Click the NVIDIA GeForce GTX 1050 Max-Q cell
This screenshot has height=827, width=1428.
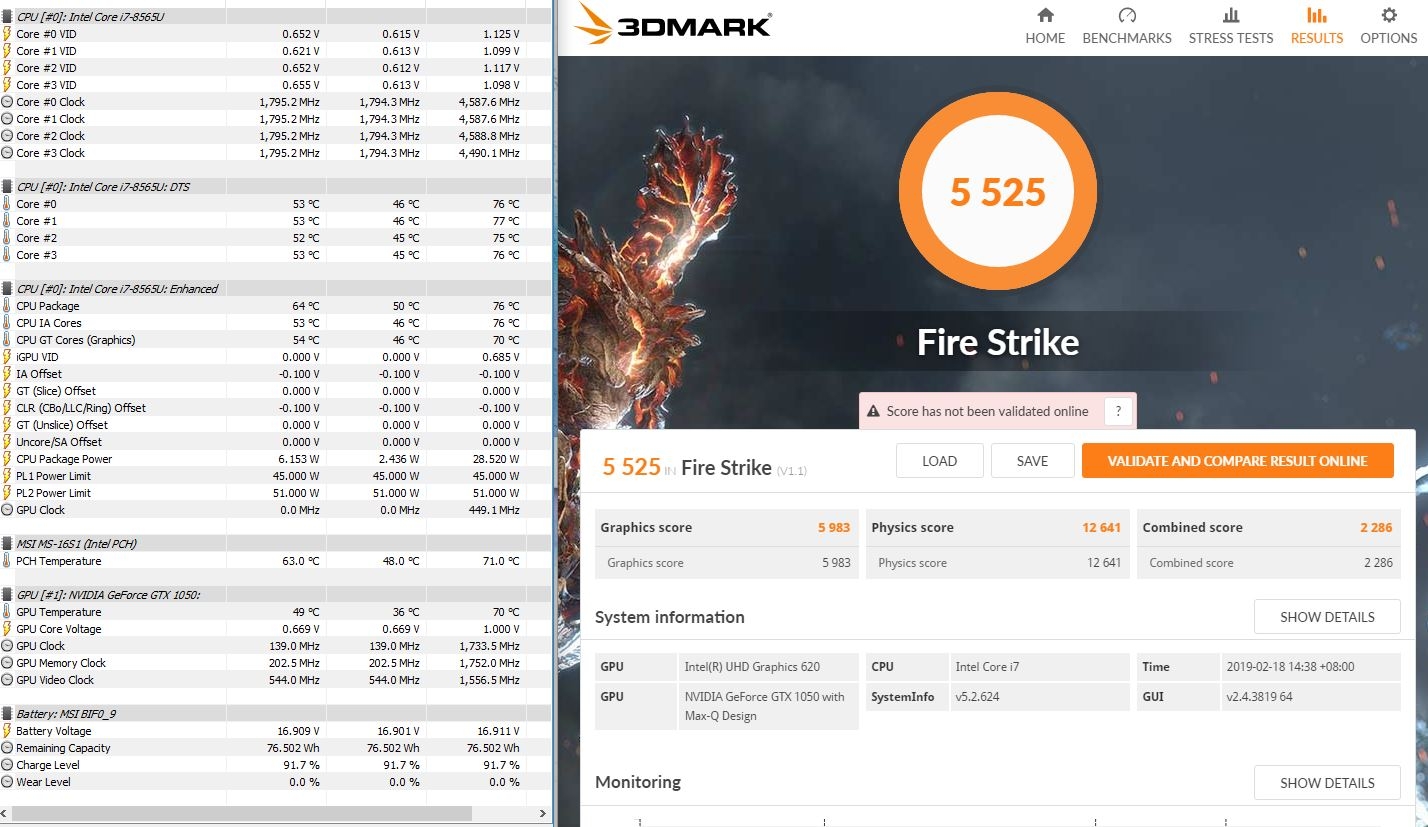(x=768, y=706)
